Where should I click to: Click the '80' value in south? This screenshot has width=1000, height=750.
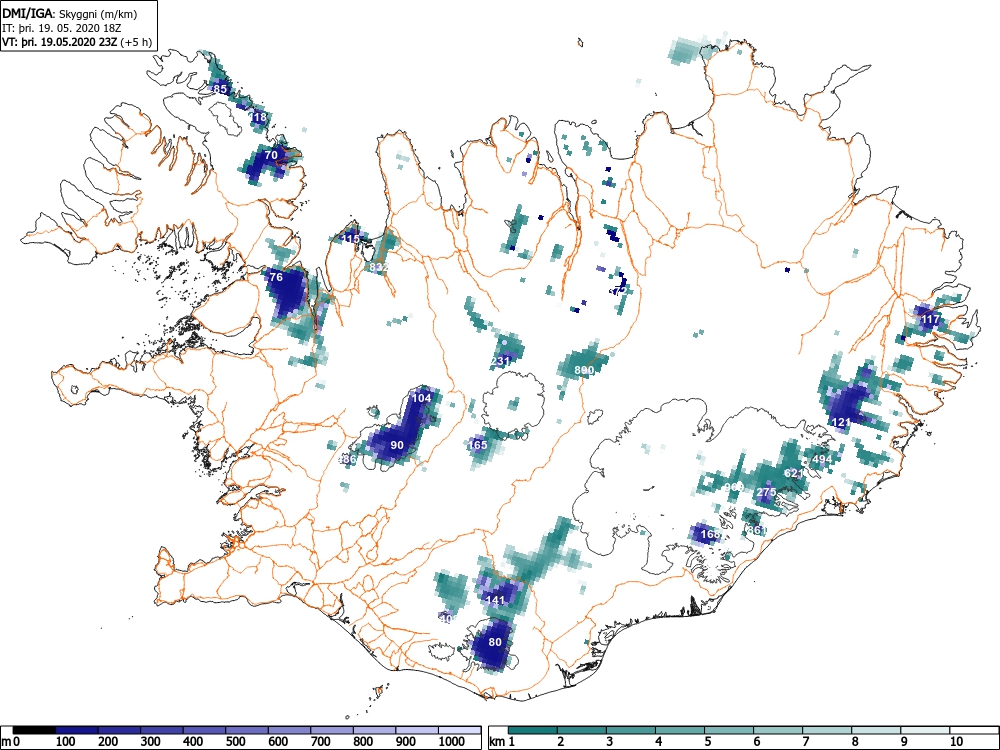point(495,642)
